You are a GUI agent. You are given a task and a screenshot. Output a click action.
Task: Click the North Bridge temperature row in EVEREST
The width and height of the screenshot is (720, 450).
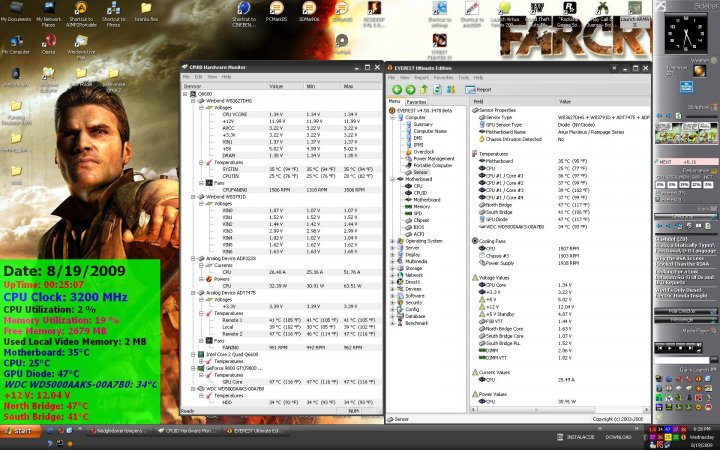560,205
